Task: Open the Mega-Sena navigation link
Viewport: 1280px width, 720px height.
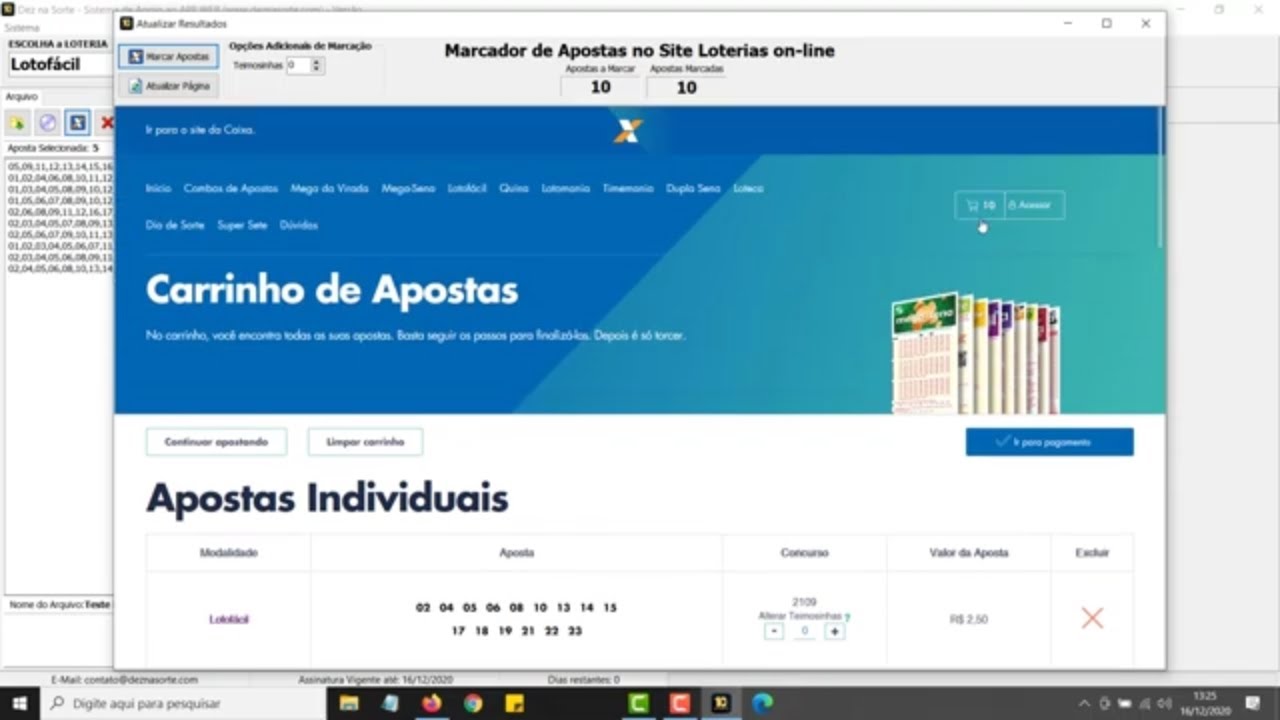Action: 408,188
